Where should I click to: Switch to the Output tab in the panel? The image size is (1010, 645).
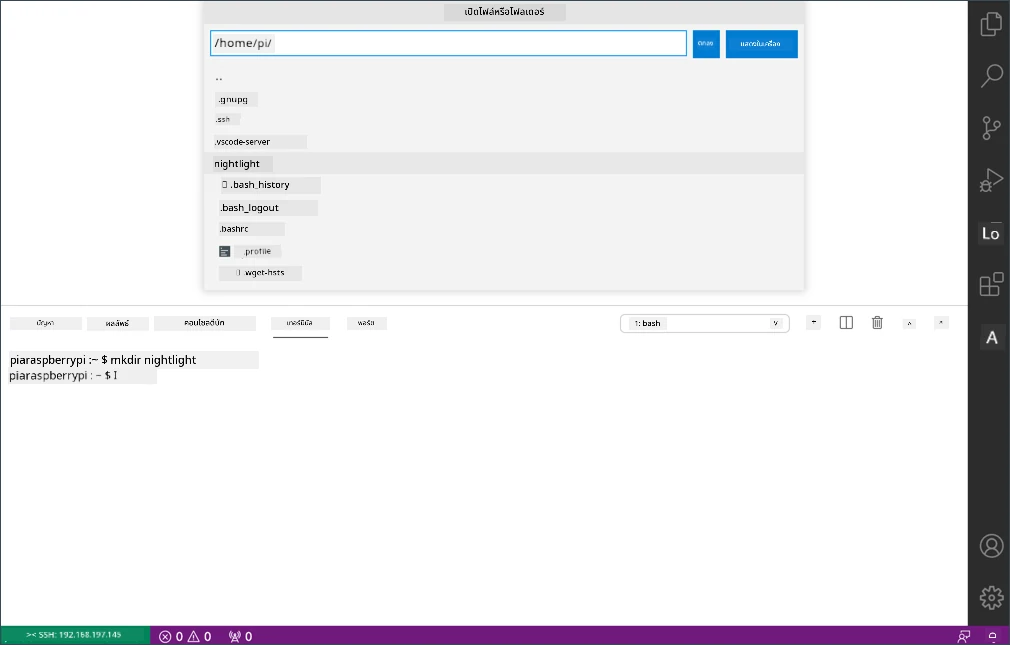coord(118,323)
